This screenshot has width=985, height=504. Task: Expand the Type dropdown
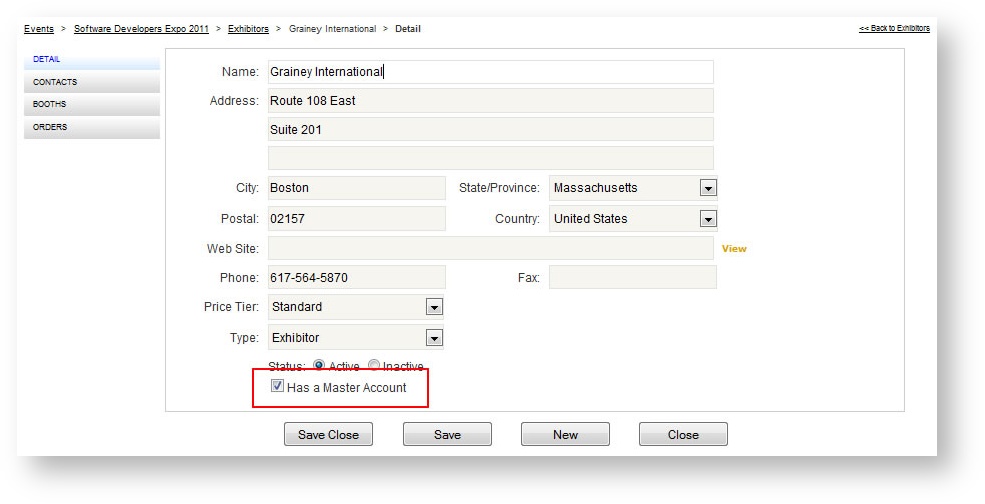tap(434, 338)
